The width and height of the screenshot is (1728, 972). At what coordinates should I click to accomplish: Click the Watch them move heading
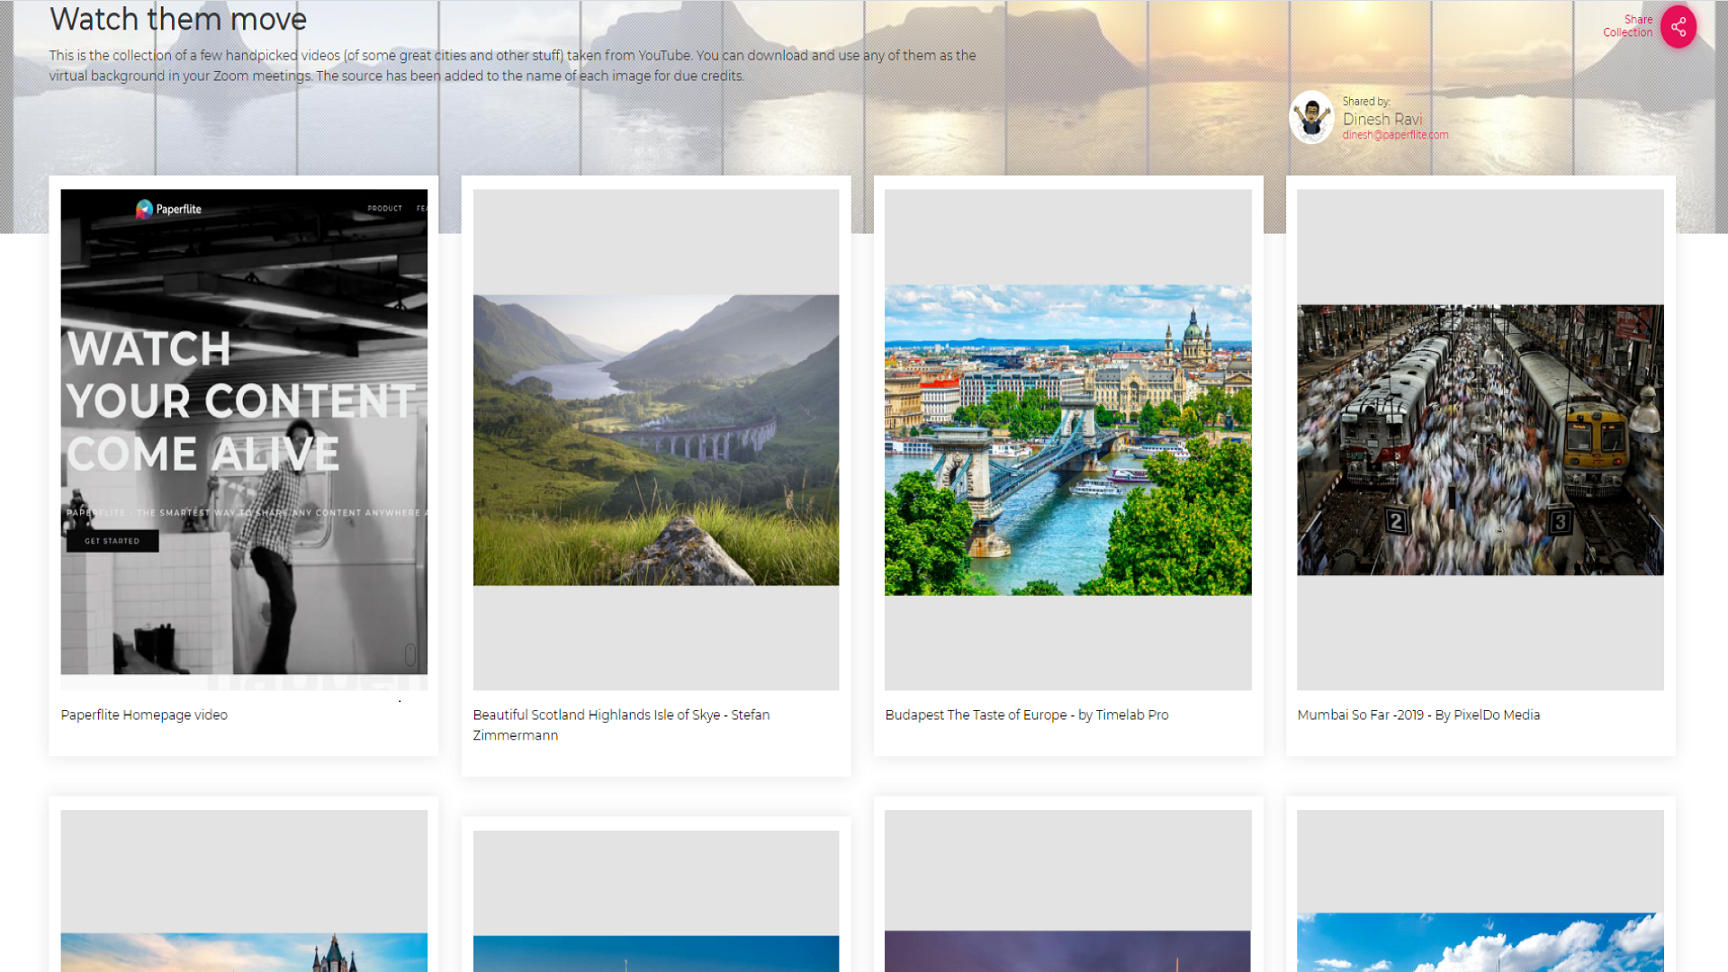178,19
